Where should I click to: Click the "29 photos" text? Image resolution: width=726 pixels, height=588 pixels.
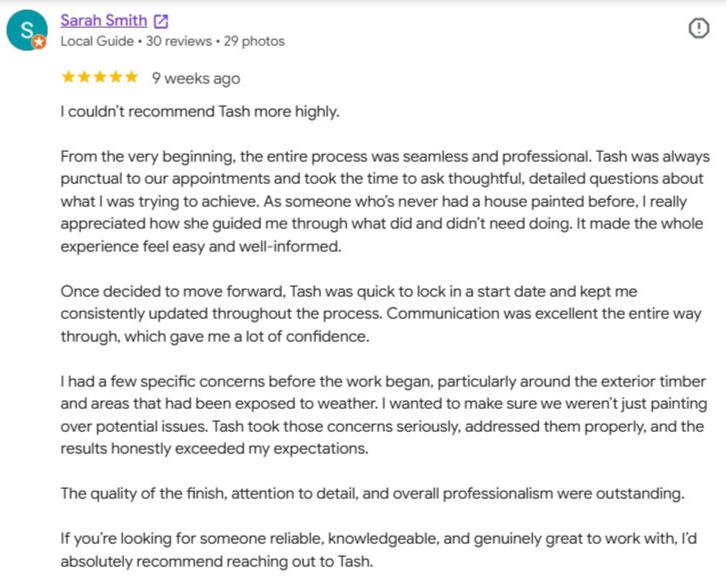pyautogui.click(x=254, y=41)
